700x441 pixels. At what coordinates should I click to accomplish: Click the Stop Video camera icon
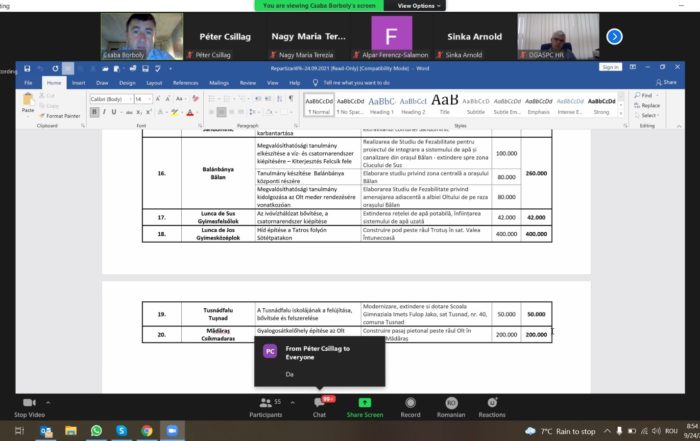(27, 403)
